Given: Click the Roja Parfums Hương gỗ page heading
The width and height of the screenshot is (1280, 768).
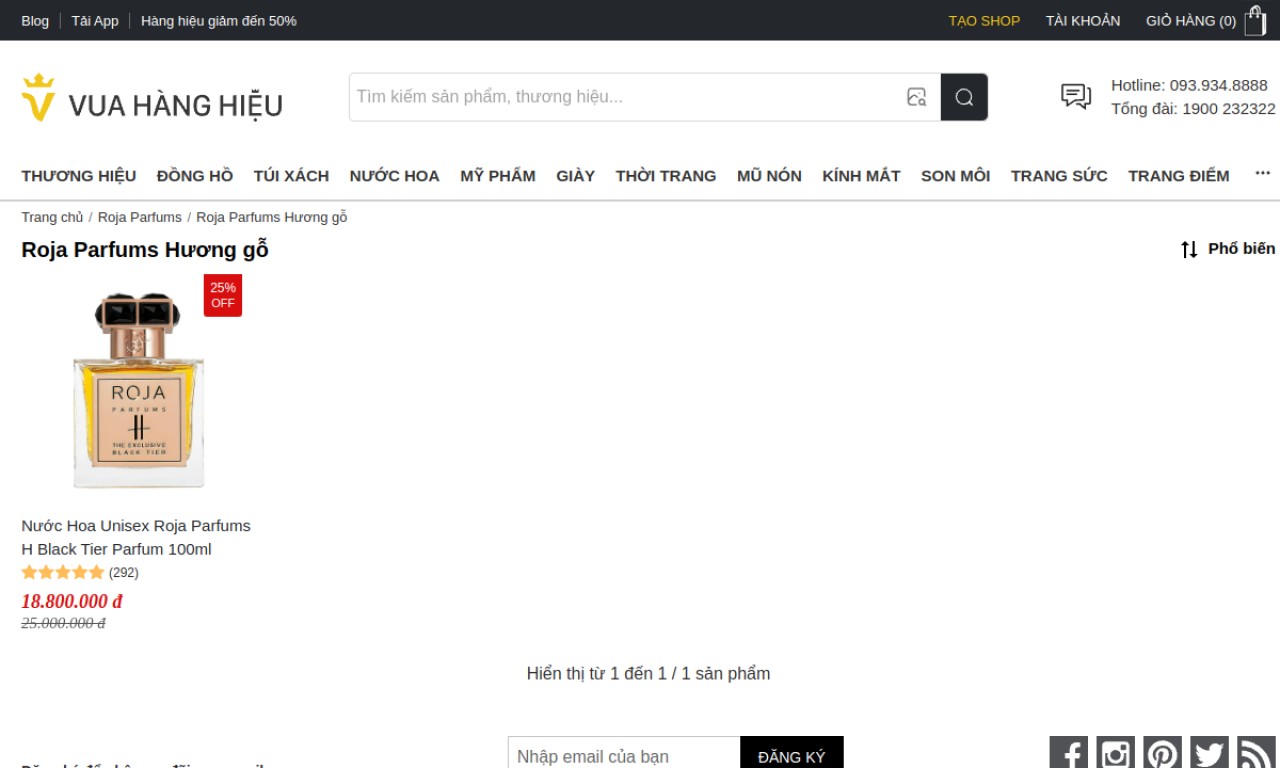Looking at the screenshot, I should point(145,250).
